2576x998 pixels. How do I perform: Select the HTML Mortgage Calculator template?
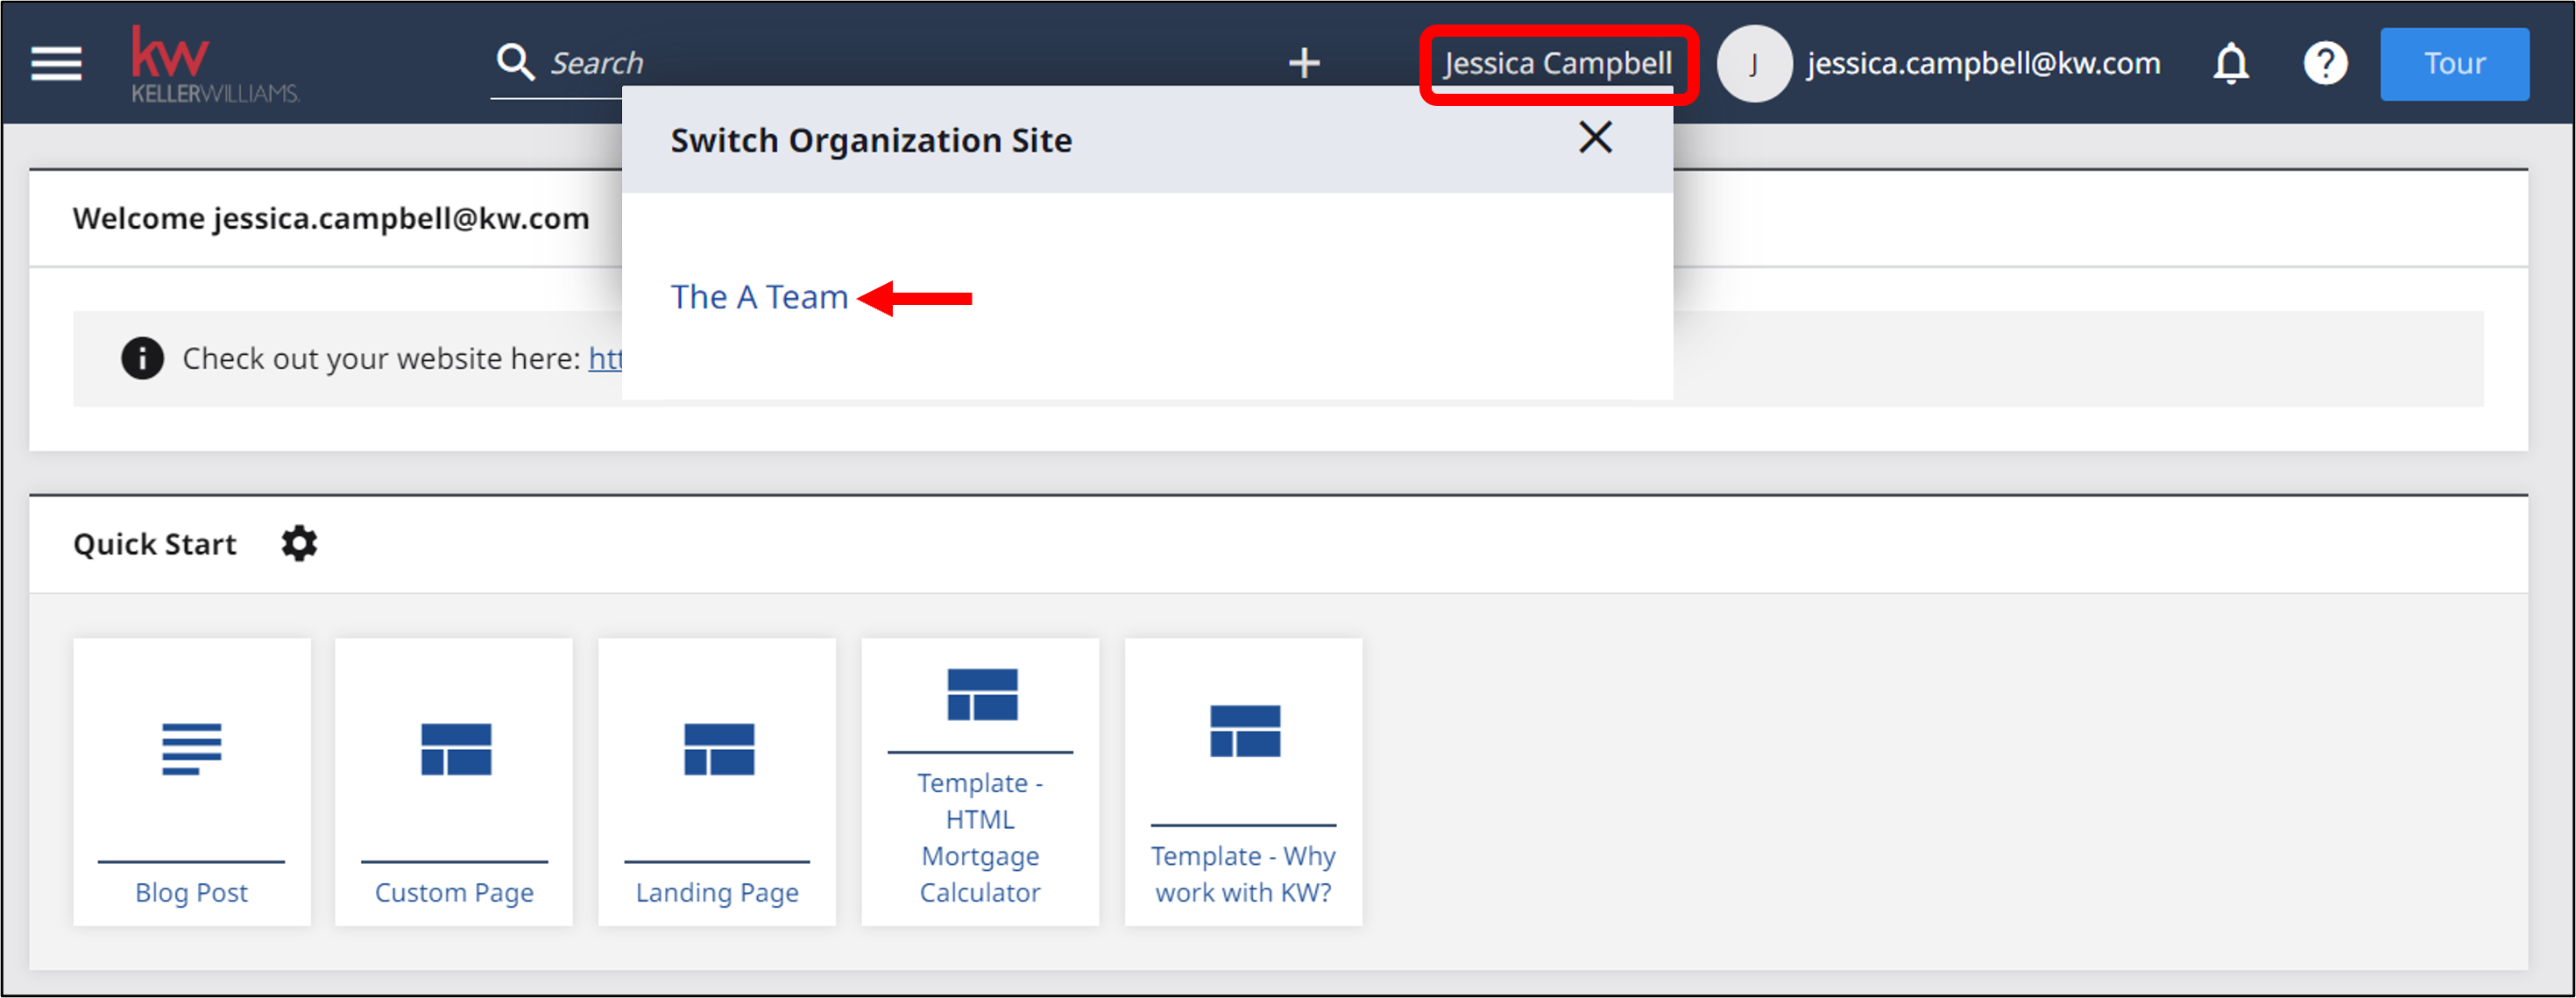[x=979, y=781]
